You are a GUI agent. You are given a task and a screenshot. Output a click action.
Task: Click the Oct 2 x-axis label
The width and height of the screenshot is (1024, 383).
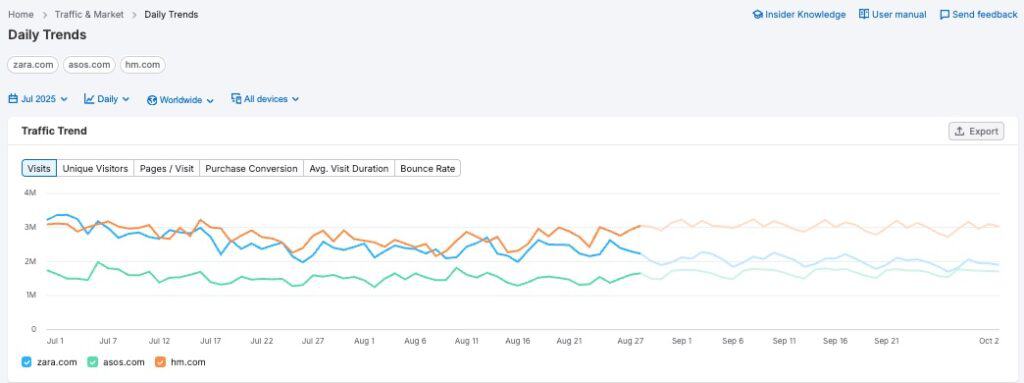click(x=989, y=341)
